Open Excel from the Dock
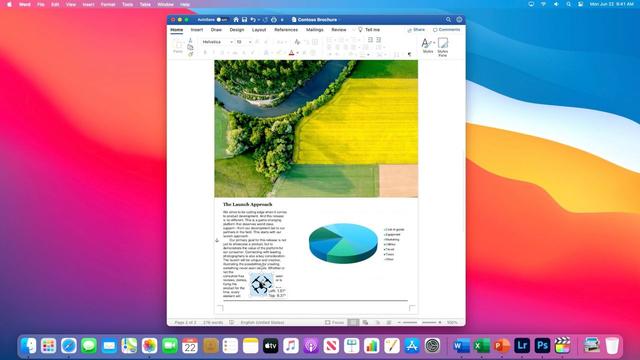 481,346
